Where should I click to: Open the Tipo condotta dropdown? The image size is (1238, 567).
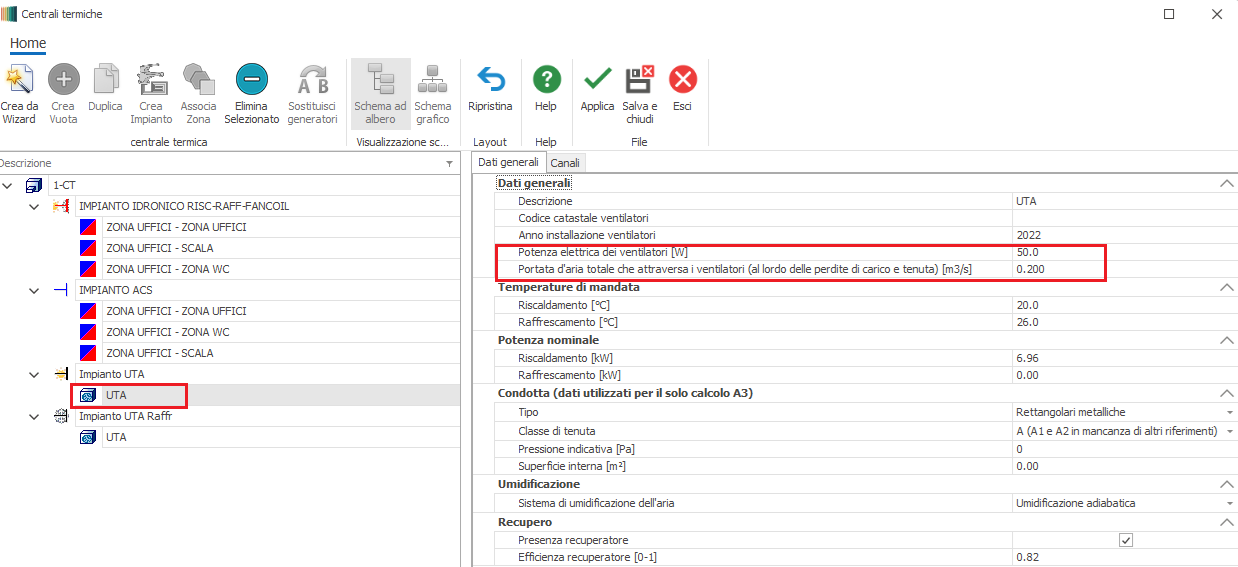tap(1228, 412)
